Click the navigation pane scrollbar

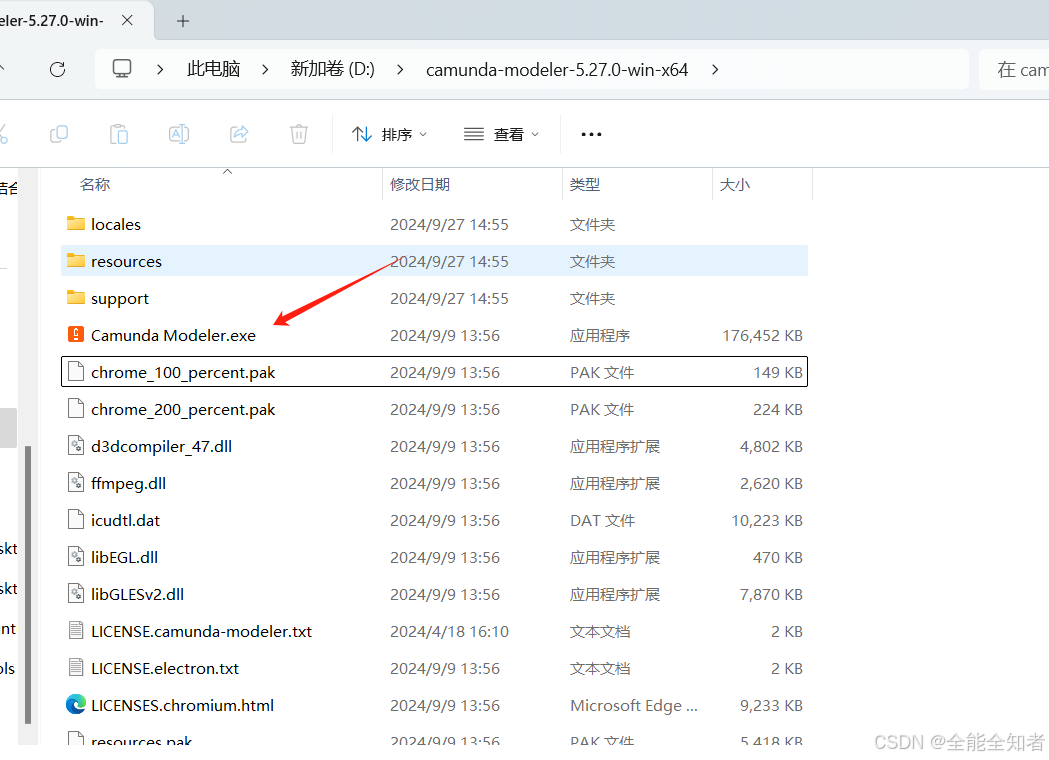point(28,585)
